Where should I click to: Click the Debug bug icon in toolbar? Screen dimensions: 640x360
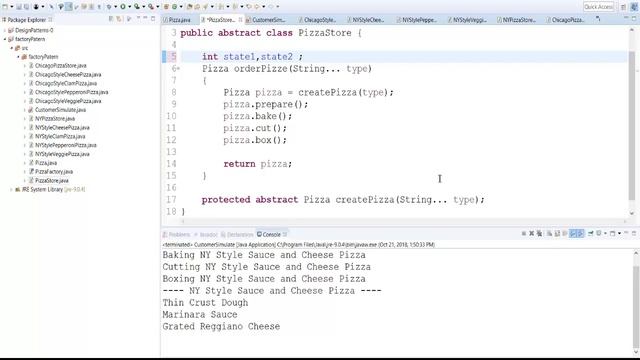pyautogui.click(x=109, y=7)
